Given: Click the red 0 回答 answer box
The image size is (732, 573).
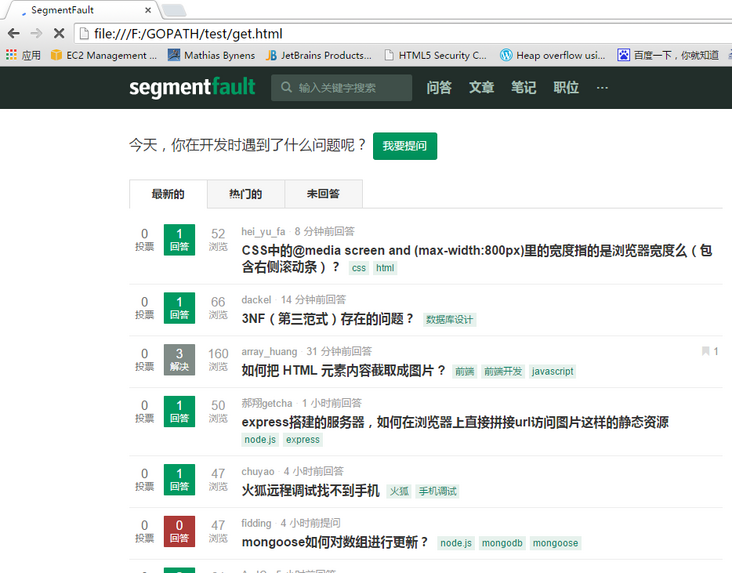Looking at the screenshot, I should (x=179, y=531).
